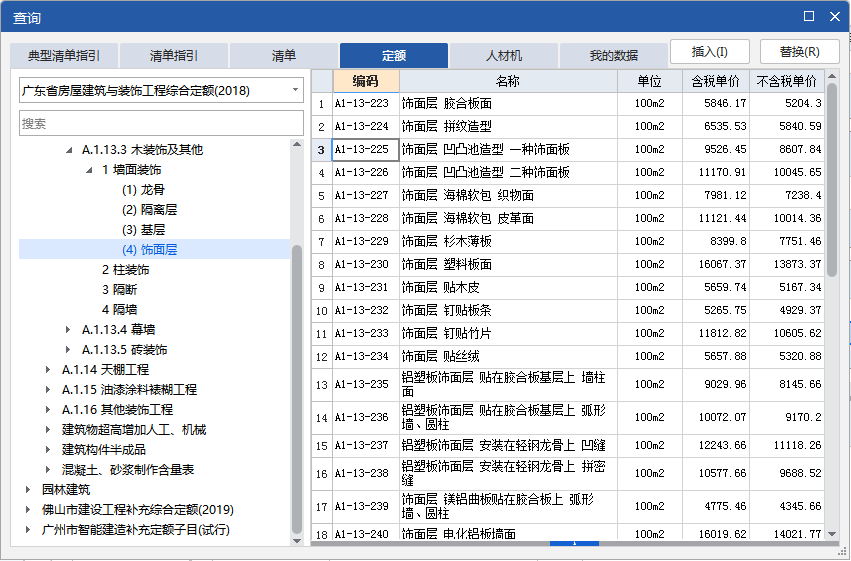851x561 pixels.
Task: Click the name 饰面层 拼纹造型
Action: click(x=447, y=127)
